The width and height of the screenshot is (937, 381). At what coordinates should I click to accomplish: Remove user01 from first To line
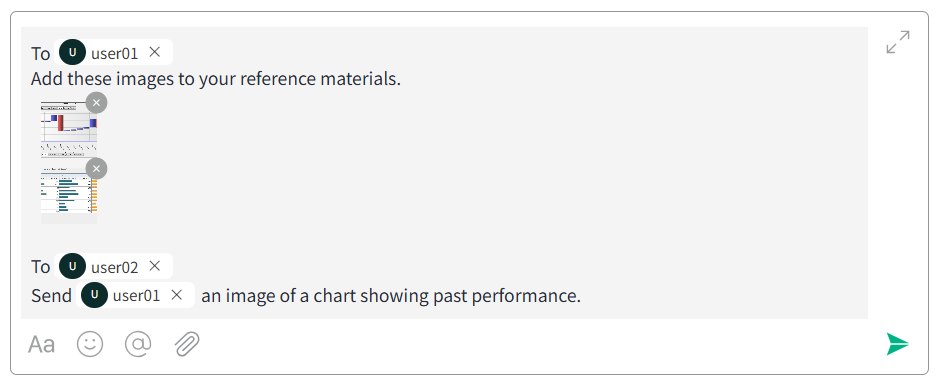[x=155, y=53]
